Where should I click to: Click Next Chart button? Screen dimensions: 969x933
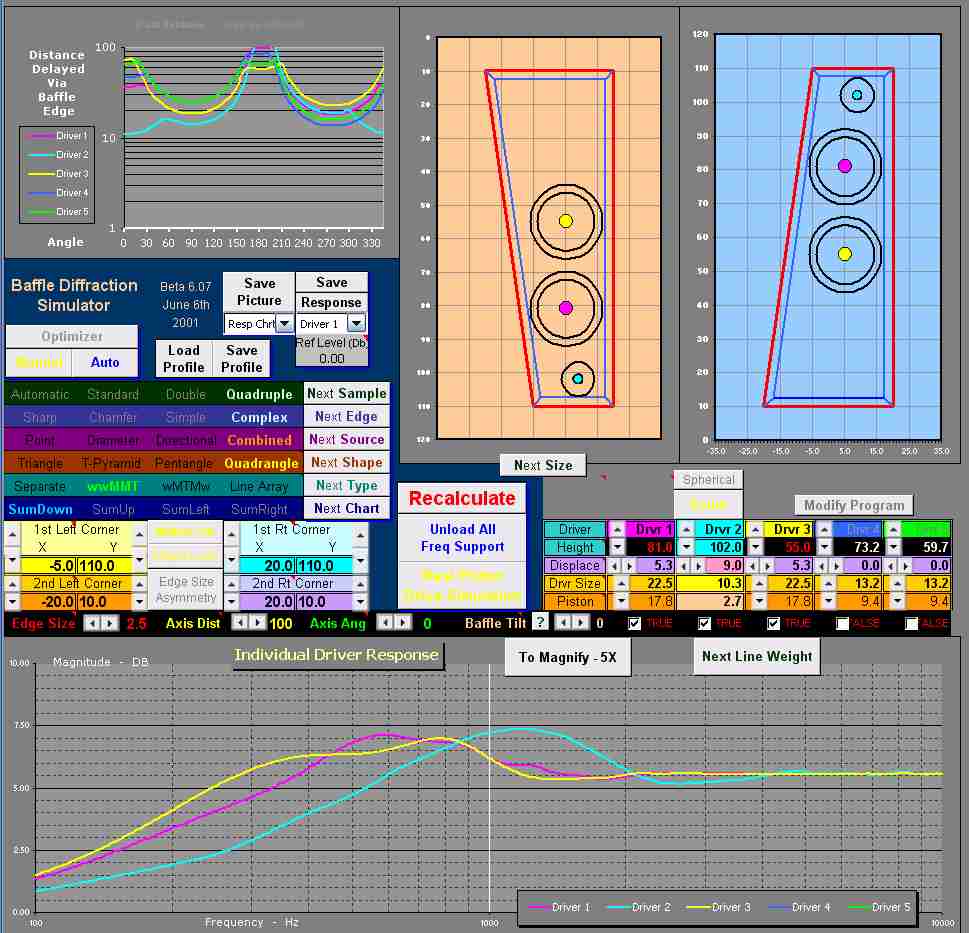coord(347,508)
